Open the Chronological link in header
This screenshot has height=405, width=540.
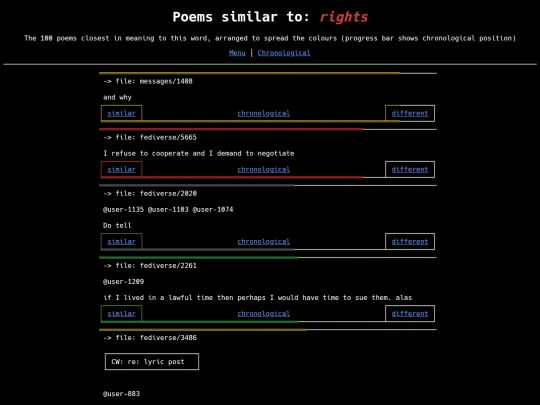click(284, 53)
